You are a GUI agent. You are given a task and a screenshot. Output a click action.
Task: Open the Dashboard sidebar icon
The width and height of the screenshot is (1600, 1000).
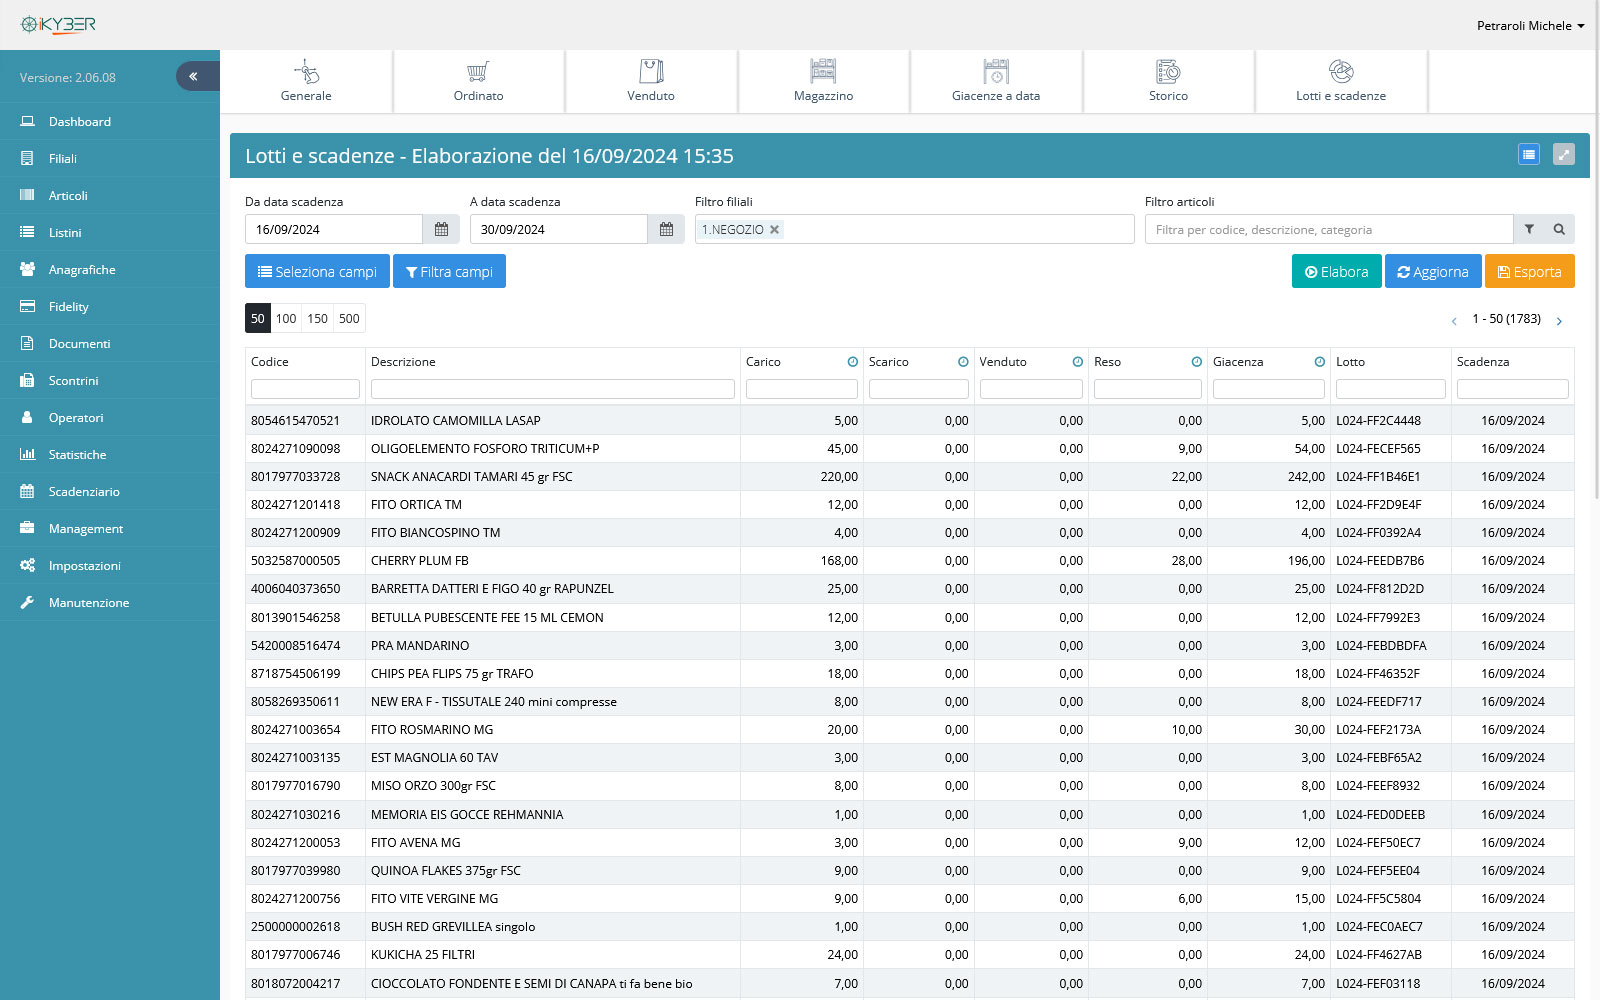(27, 121)
